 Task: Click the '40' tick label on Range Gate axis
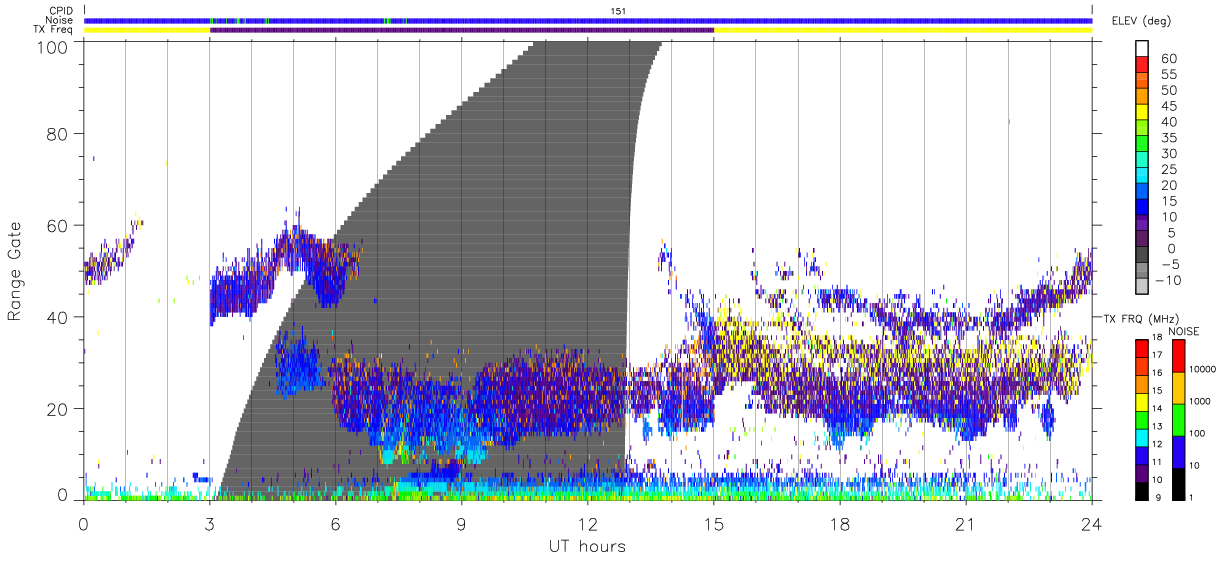[59, 318]
